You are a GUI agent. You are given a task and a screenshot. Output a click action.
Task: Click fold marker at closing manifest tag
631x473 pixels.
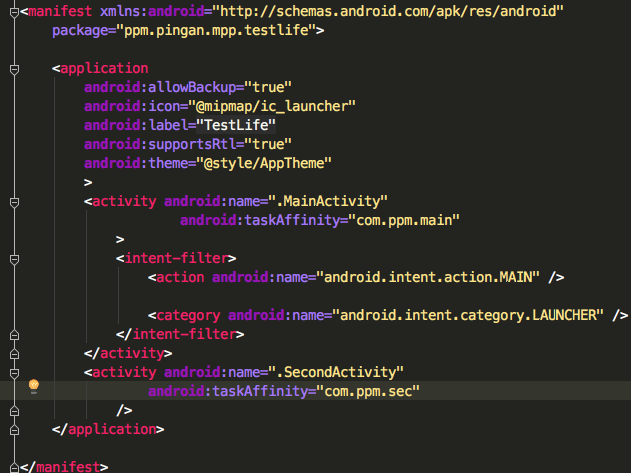[14, 468]
